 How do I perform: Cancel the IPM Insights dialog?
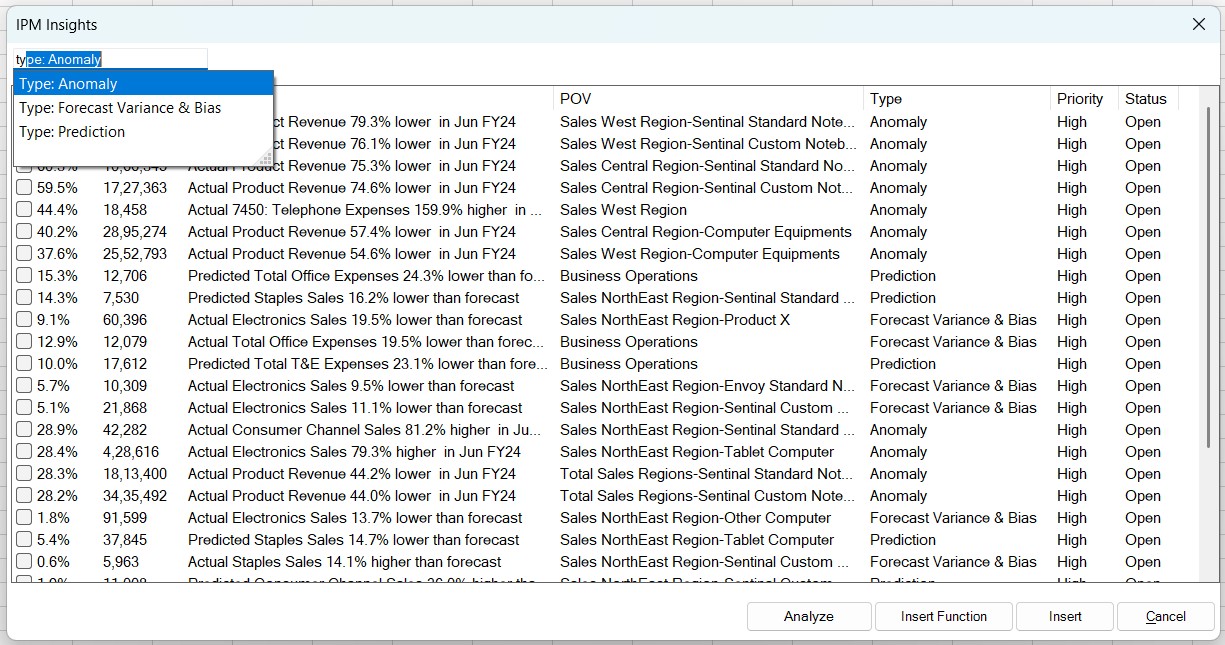click(x=1165, y=616)
